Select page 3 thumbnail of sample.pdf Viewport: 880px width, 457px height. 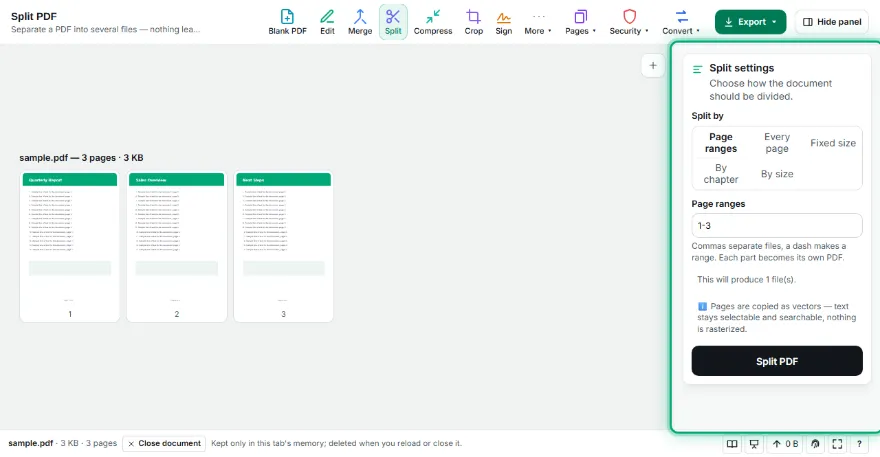(283, 246)
